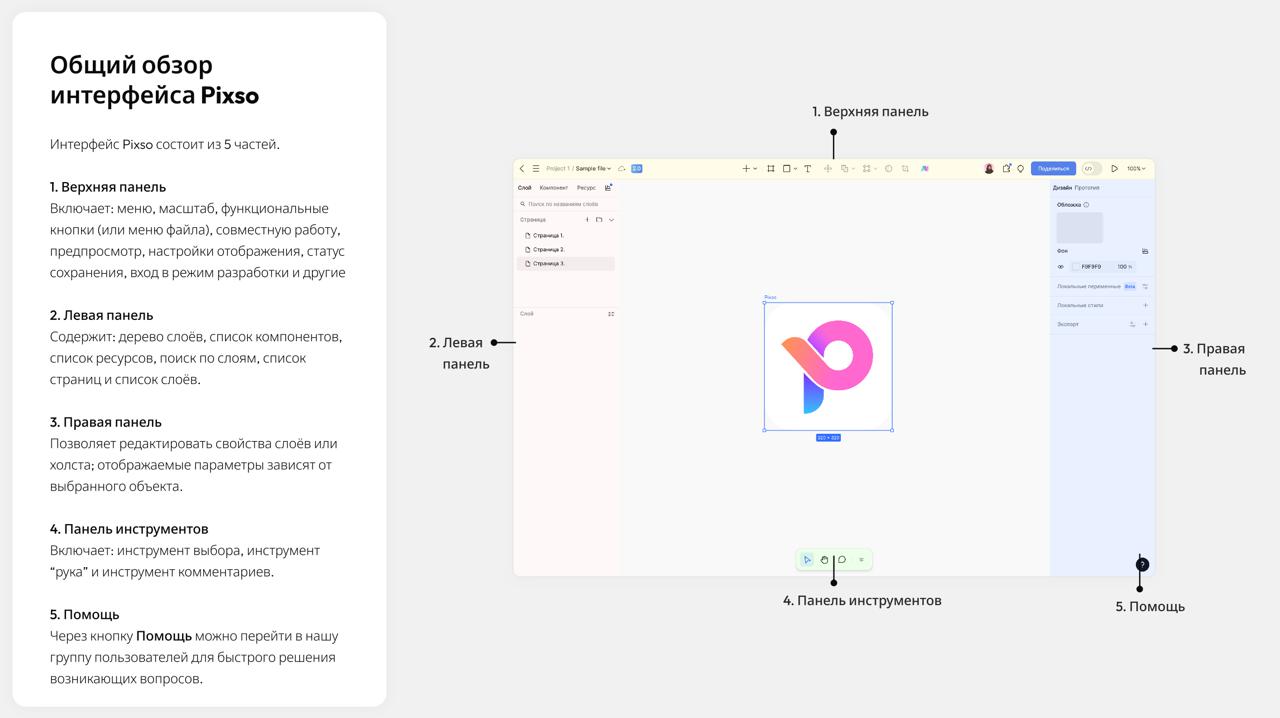This screenshot has height=718, width=1280.
Task: Click the info icon beside Обложка
Action: (x=1086, y=205)
